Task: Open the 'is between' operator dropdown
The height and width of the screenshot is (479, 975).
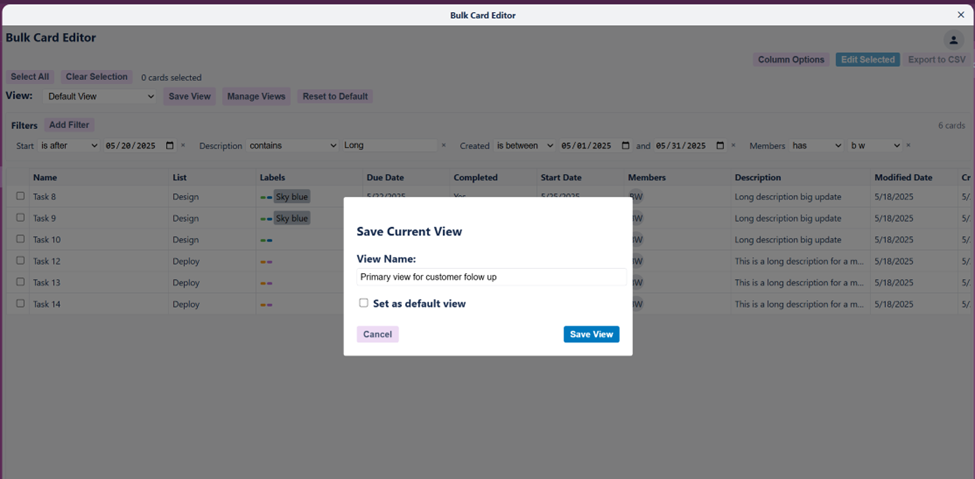Action: (524, 146)
